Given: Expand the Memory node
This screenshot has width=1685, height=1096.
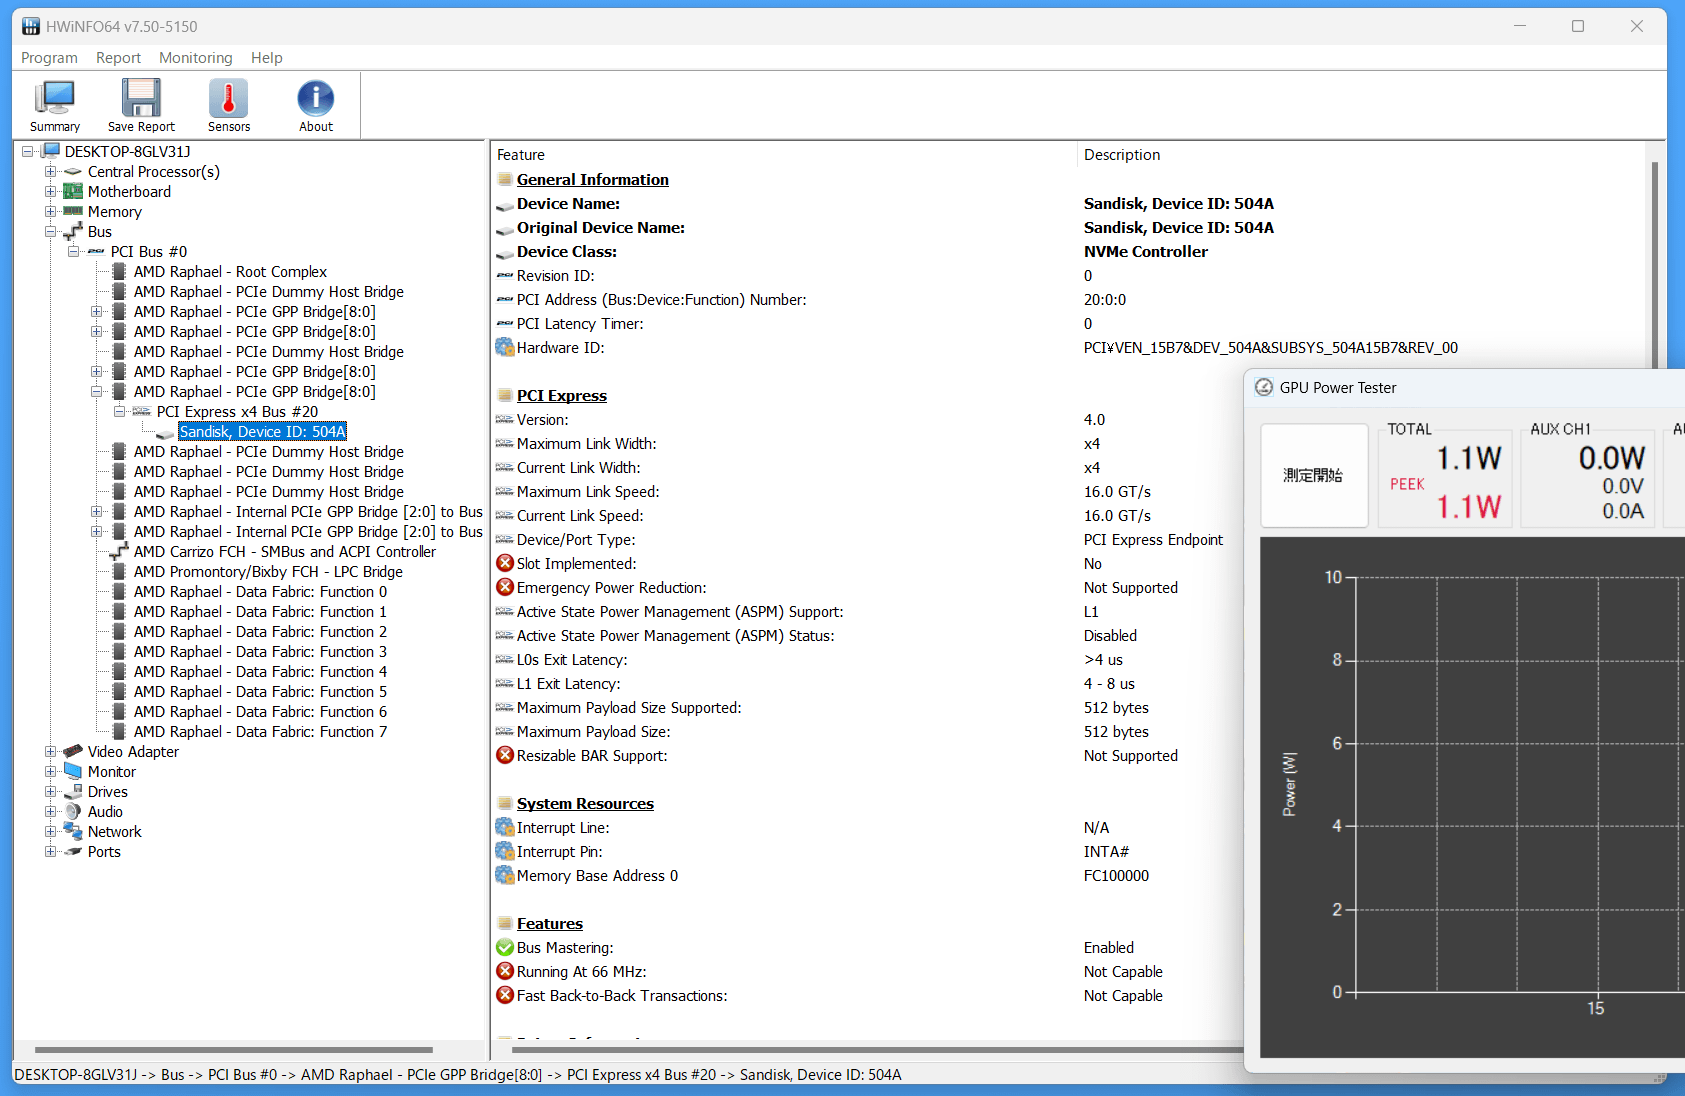Looking at the screenshot, I should pos(50,211).
